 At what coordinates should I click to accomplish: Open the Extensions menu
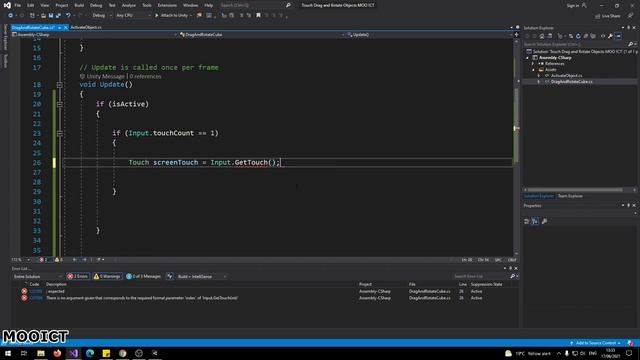[167, 5]
